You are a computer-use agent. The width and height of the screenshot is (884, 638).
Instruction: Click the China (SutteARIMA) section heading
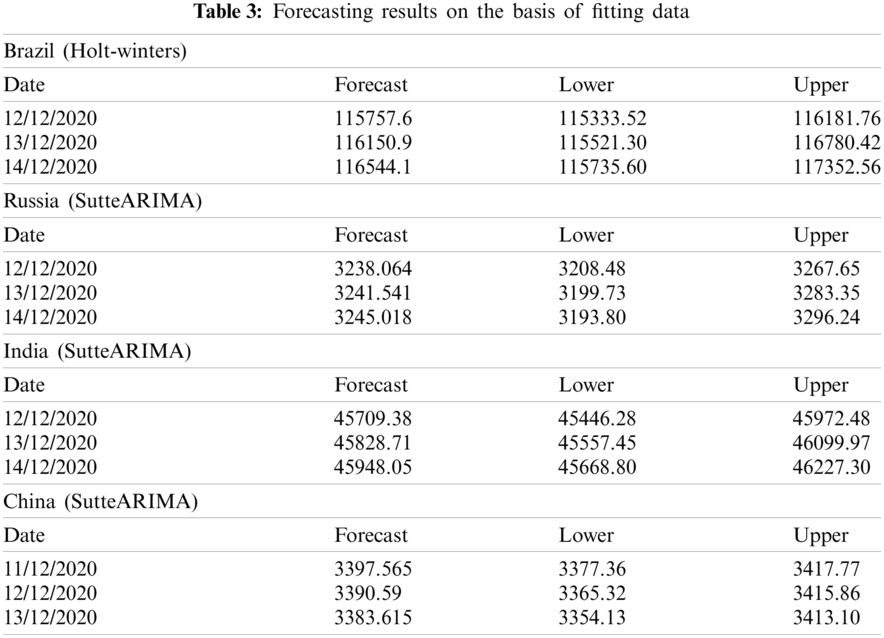(100, 501)
